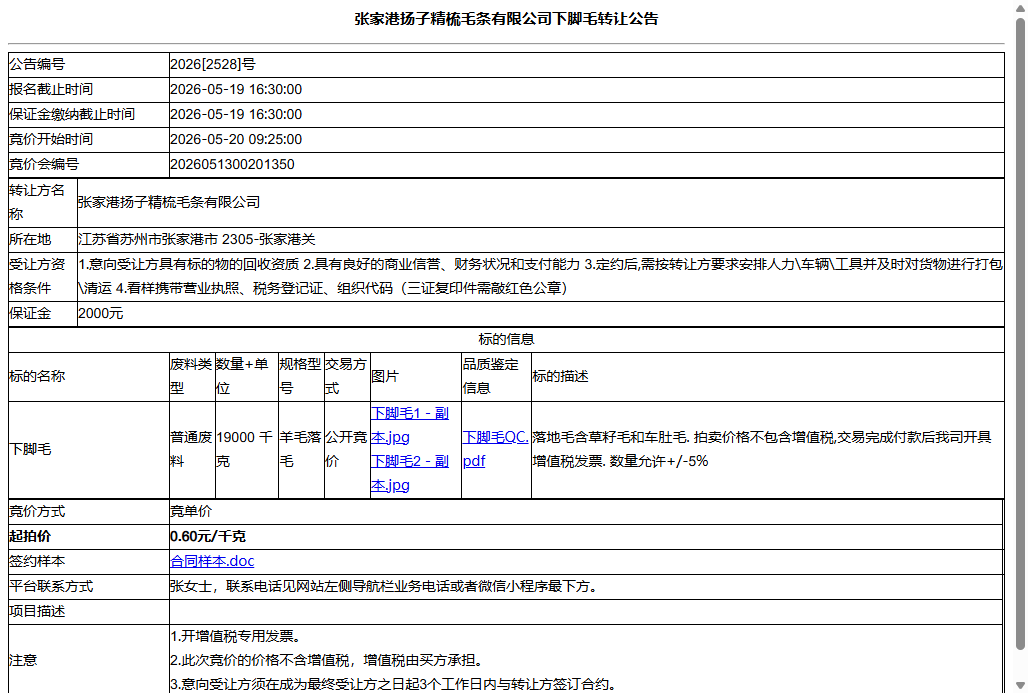Click the 保证金缴纳截止时间 label cell
This screenshot has width=1028, height=693.
point(89,114)
